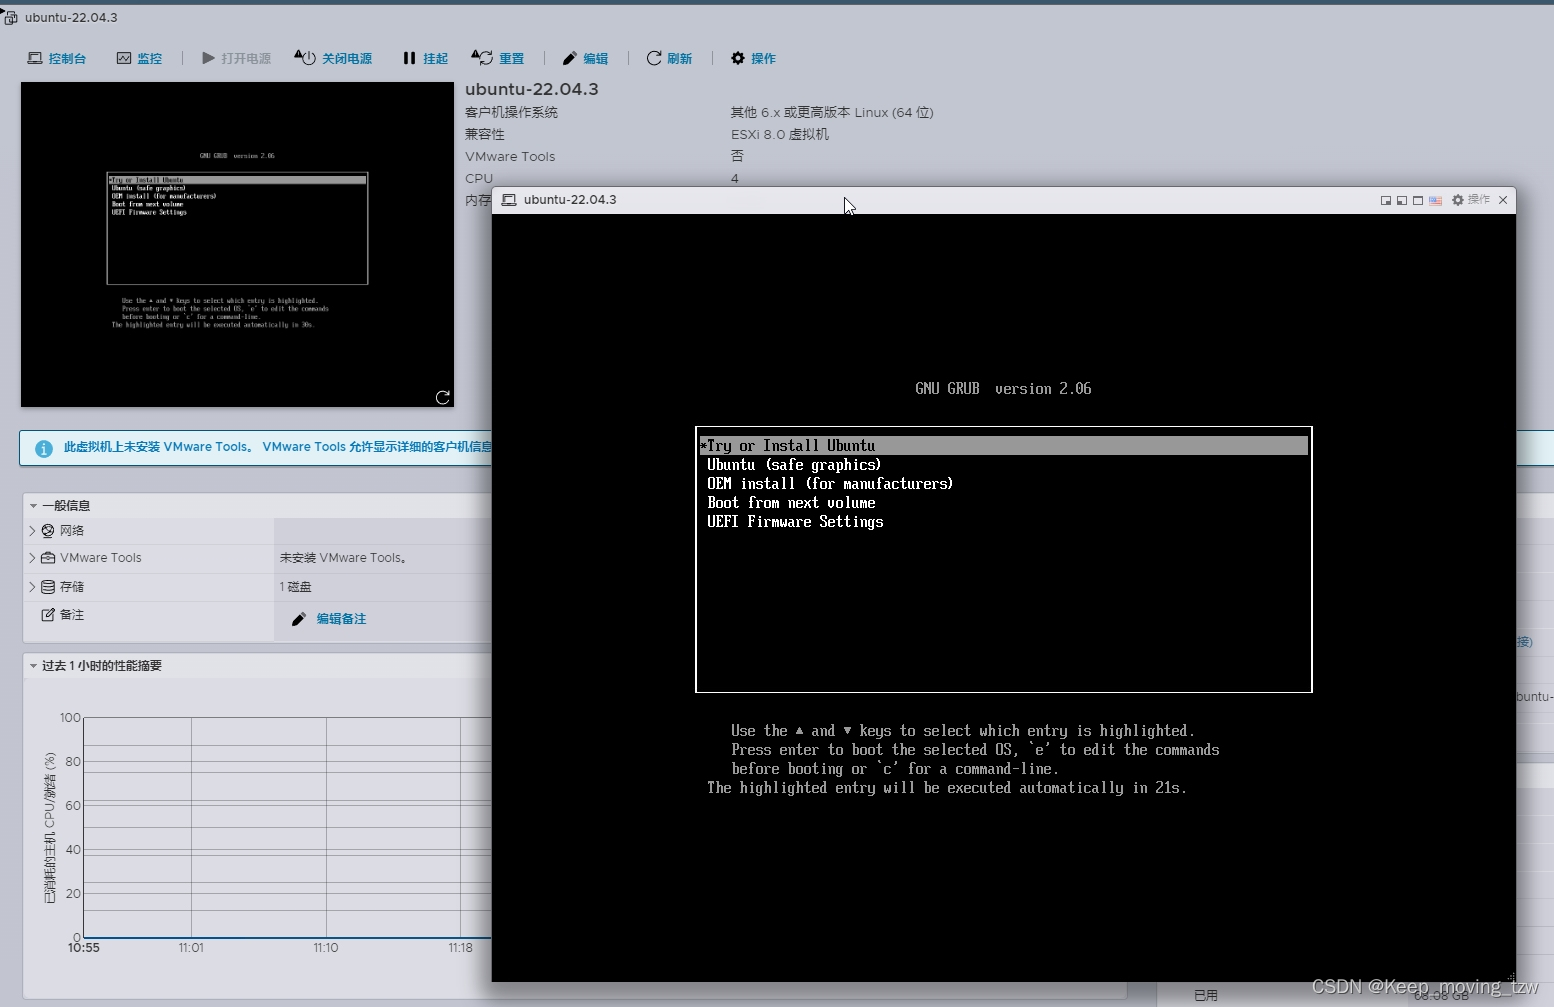Viewport: 1554px width, 1007px height.
Task: Select the Boot from next volume entry
Action: tap(791, 503)
